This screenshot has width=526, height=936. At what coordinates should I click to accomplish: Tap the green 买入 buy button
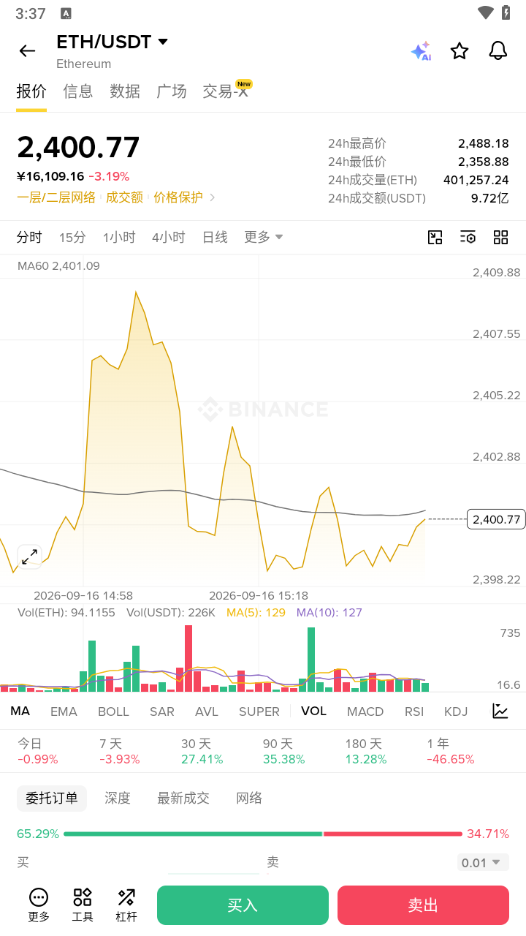243,905
